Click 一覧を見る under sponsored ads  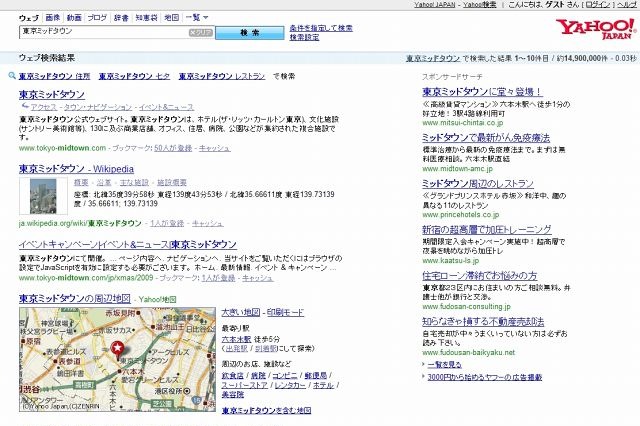444,364
